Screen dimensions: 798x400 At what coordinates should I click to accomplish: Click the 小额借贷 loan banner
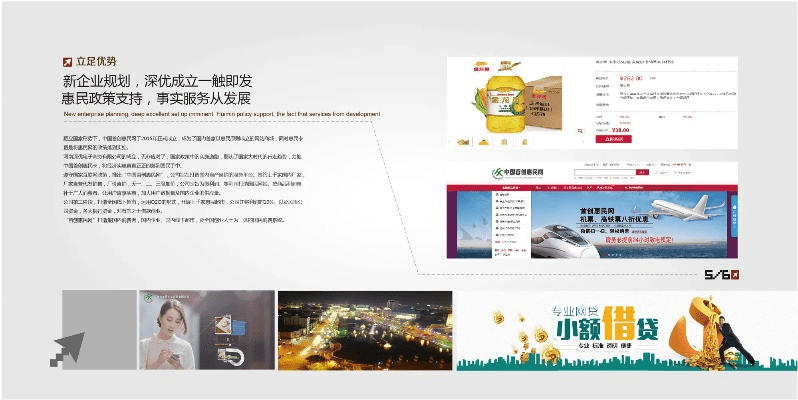[x=627, y=330]
